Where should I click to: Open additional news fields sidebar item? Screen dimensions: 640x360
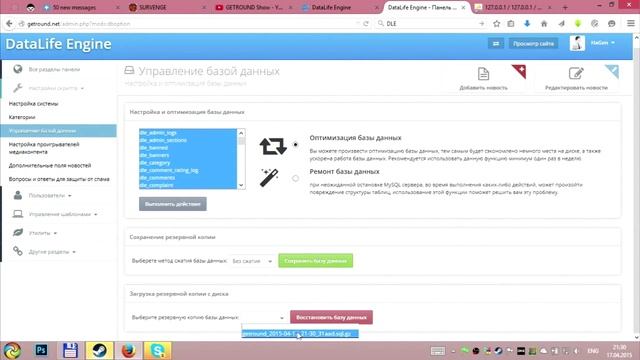(50, 165)
